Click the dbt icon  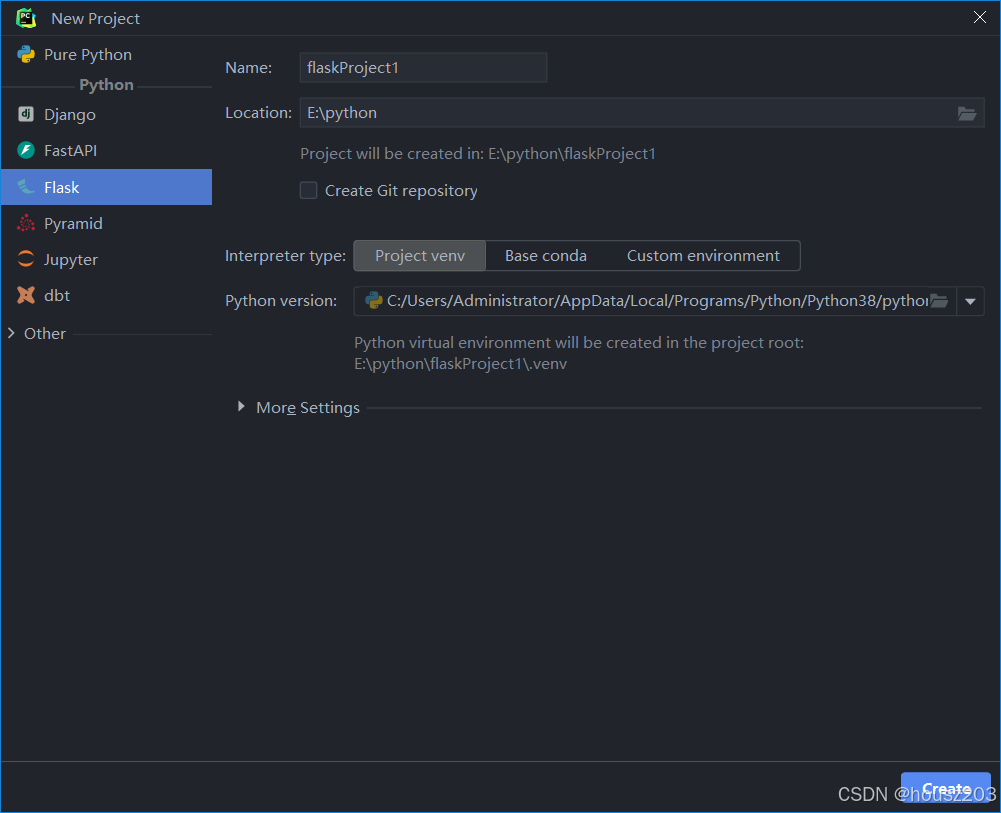pos(24,295)
